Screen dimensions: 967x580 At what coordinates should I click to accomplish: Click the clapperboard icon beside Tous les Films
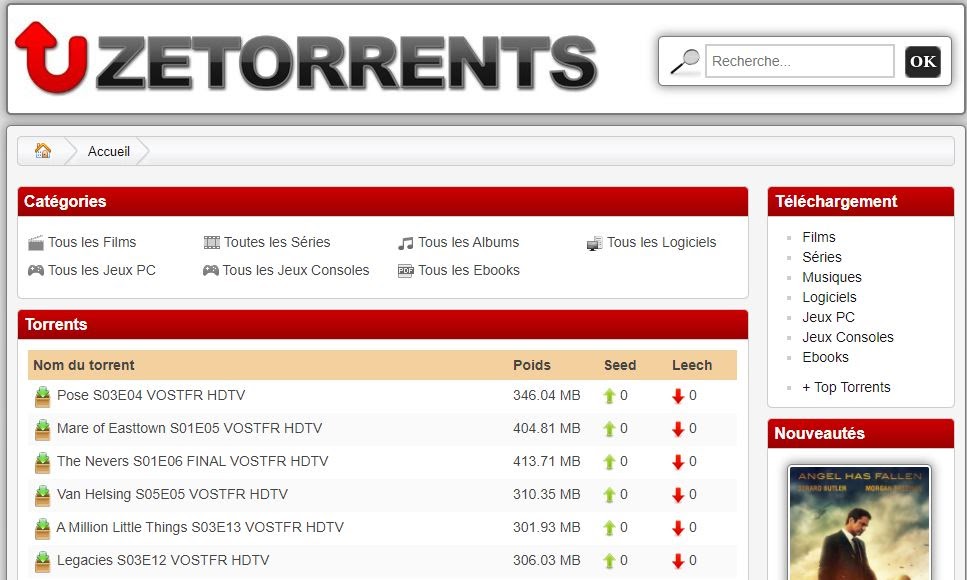pos(36,242)
